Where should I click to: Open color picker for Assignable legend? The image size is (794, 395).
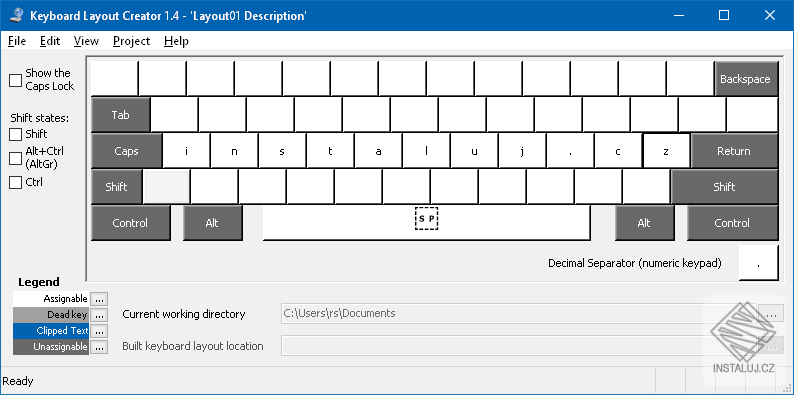pyautogui.click(x=99, y=299)
